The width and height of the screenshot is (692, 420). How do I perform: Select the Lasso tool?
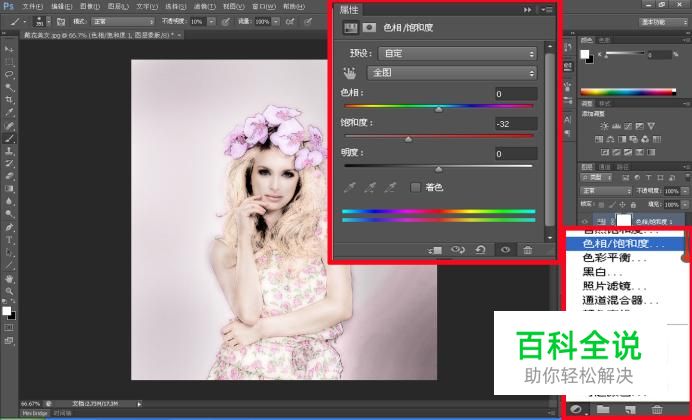point(9,75)
